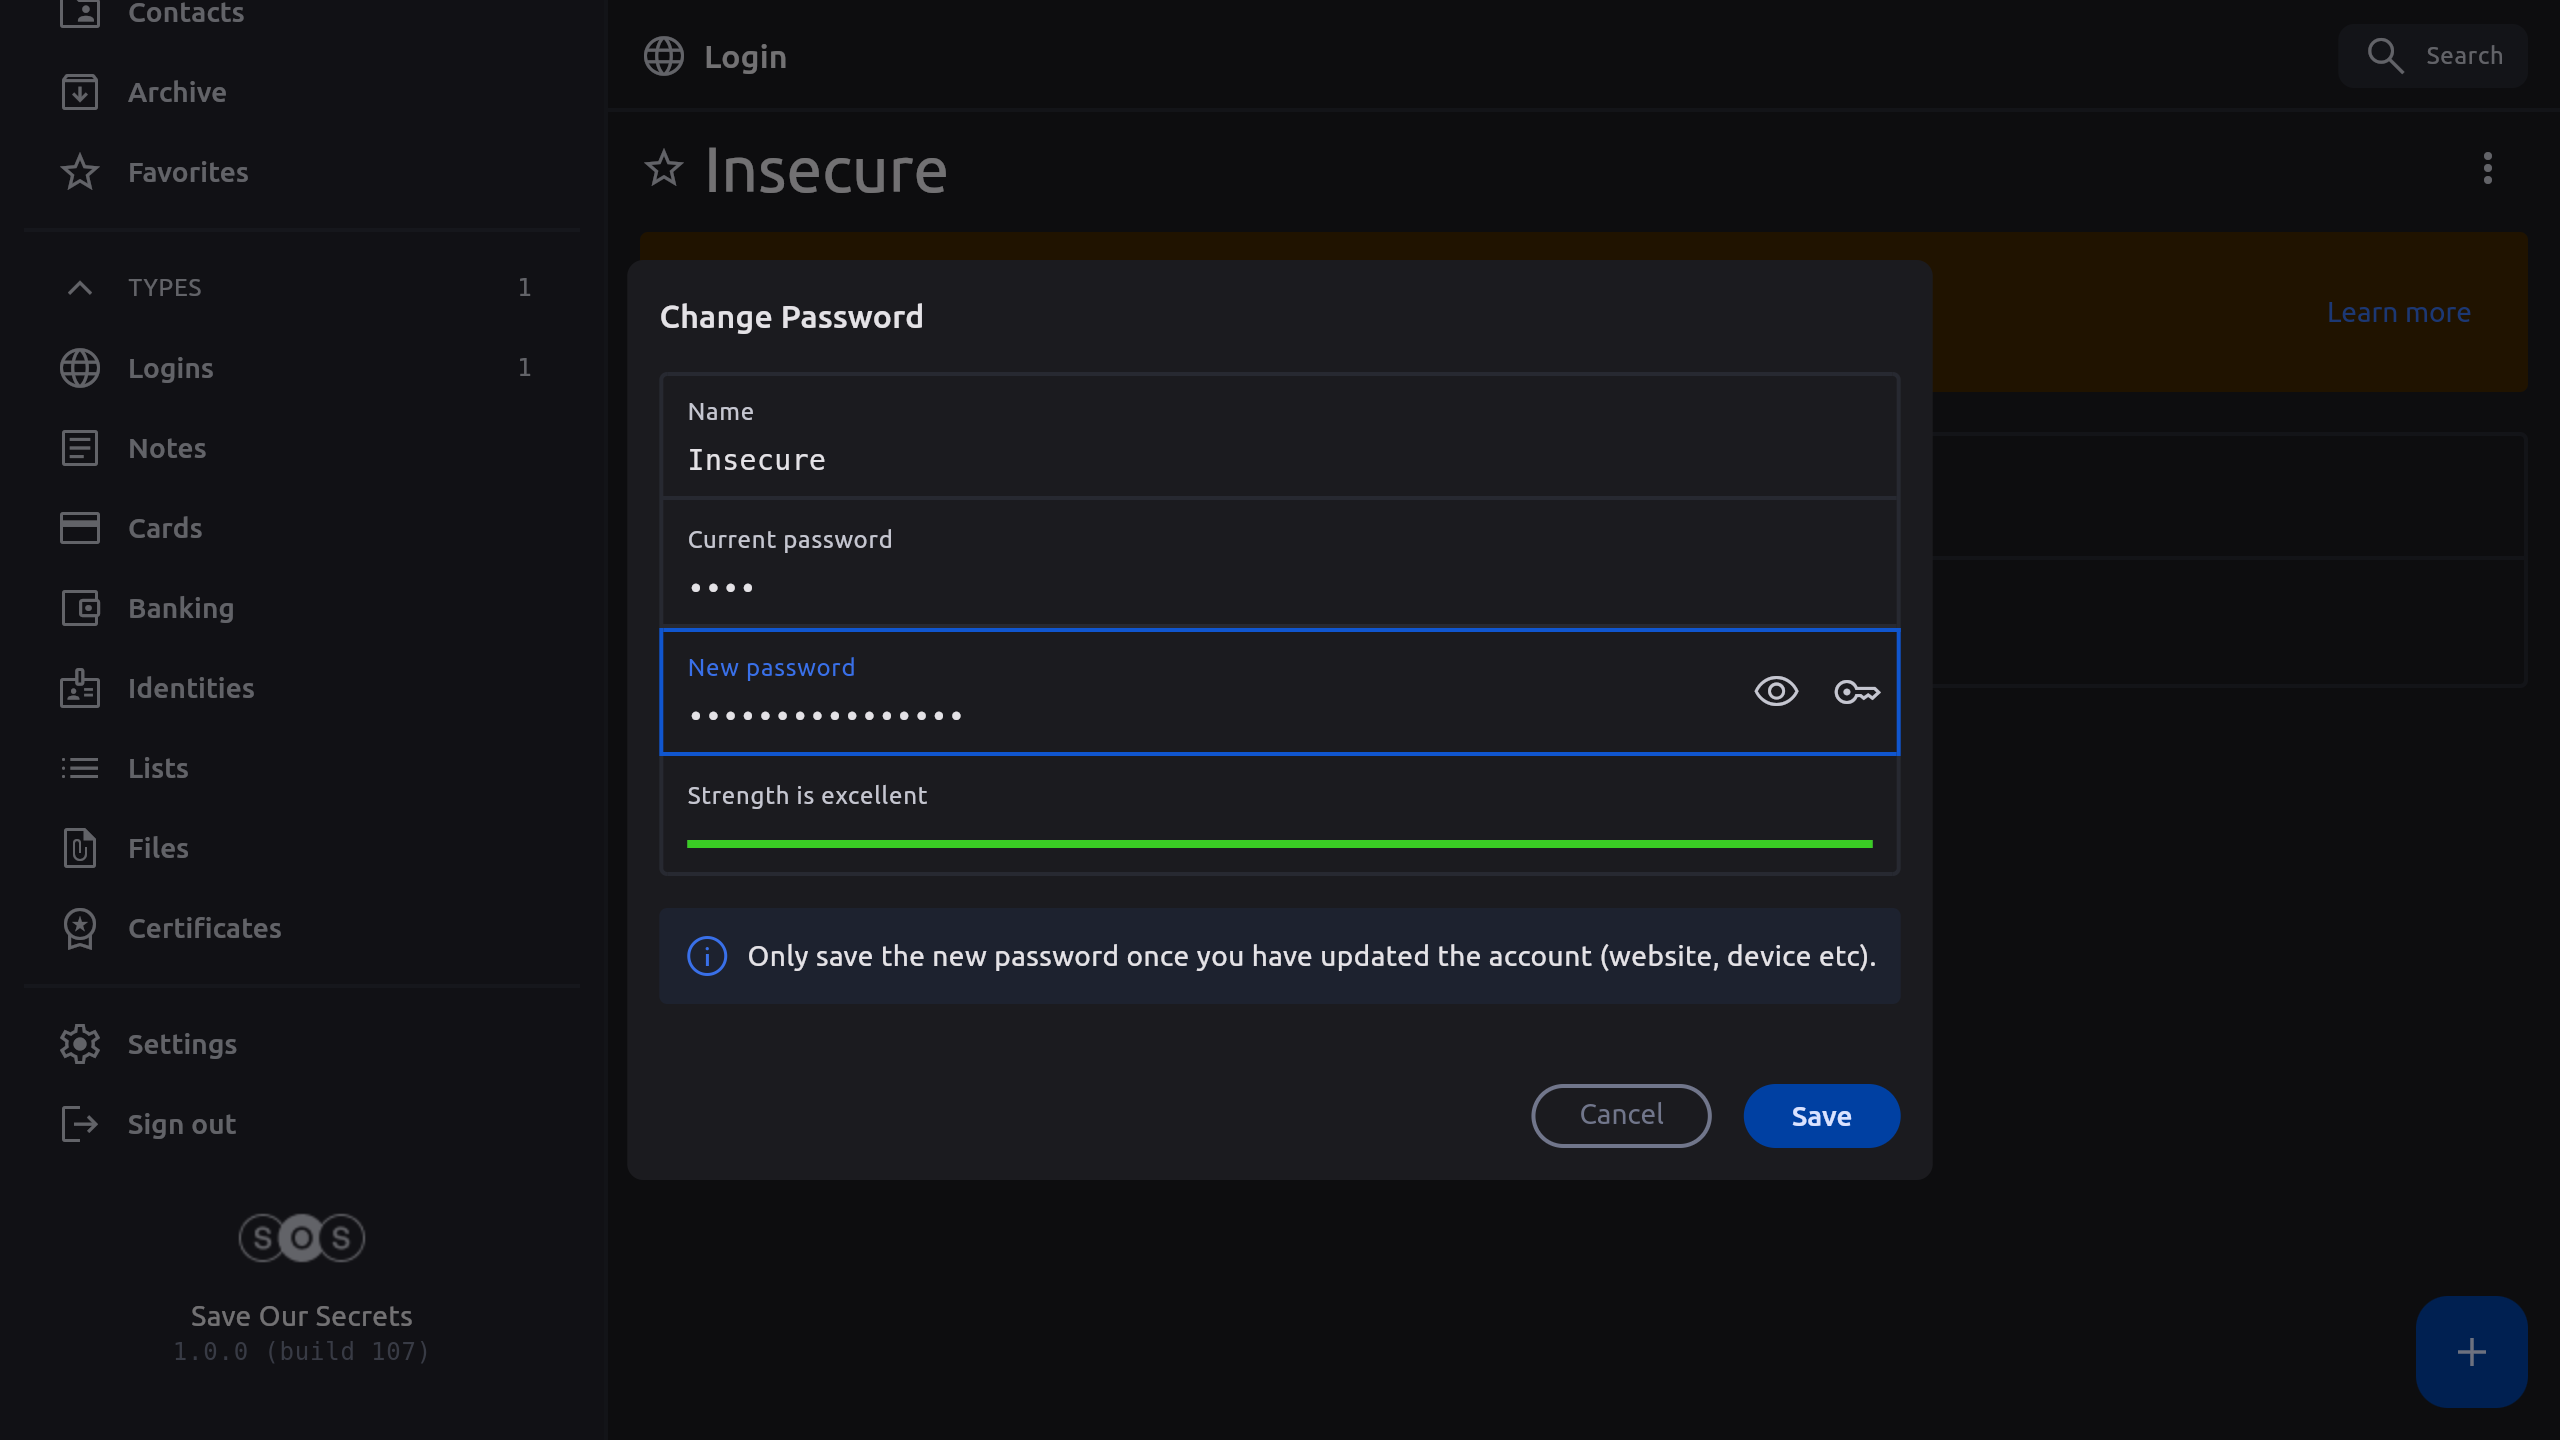The image size is (2560, 1440).
Task: Toggle the favorite star beside Insecure title
Action: coord(664,169)
